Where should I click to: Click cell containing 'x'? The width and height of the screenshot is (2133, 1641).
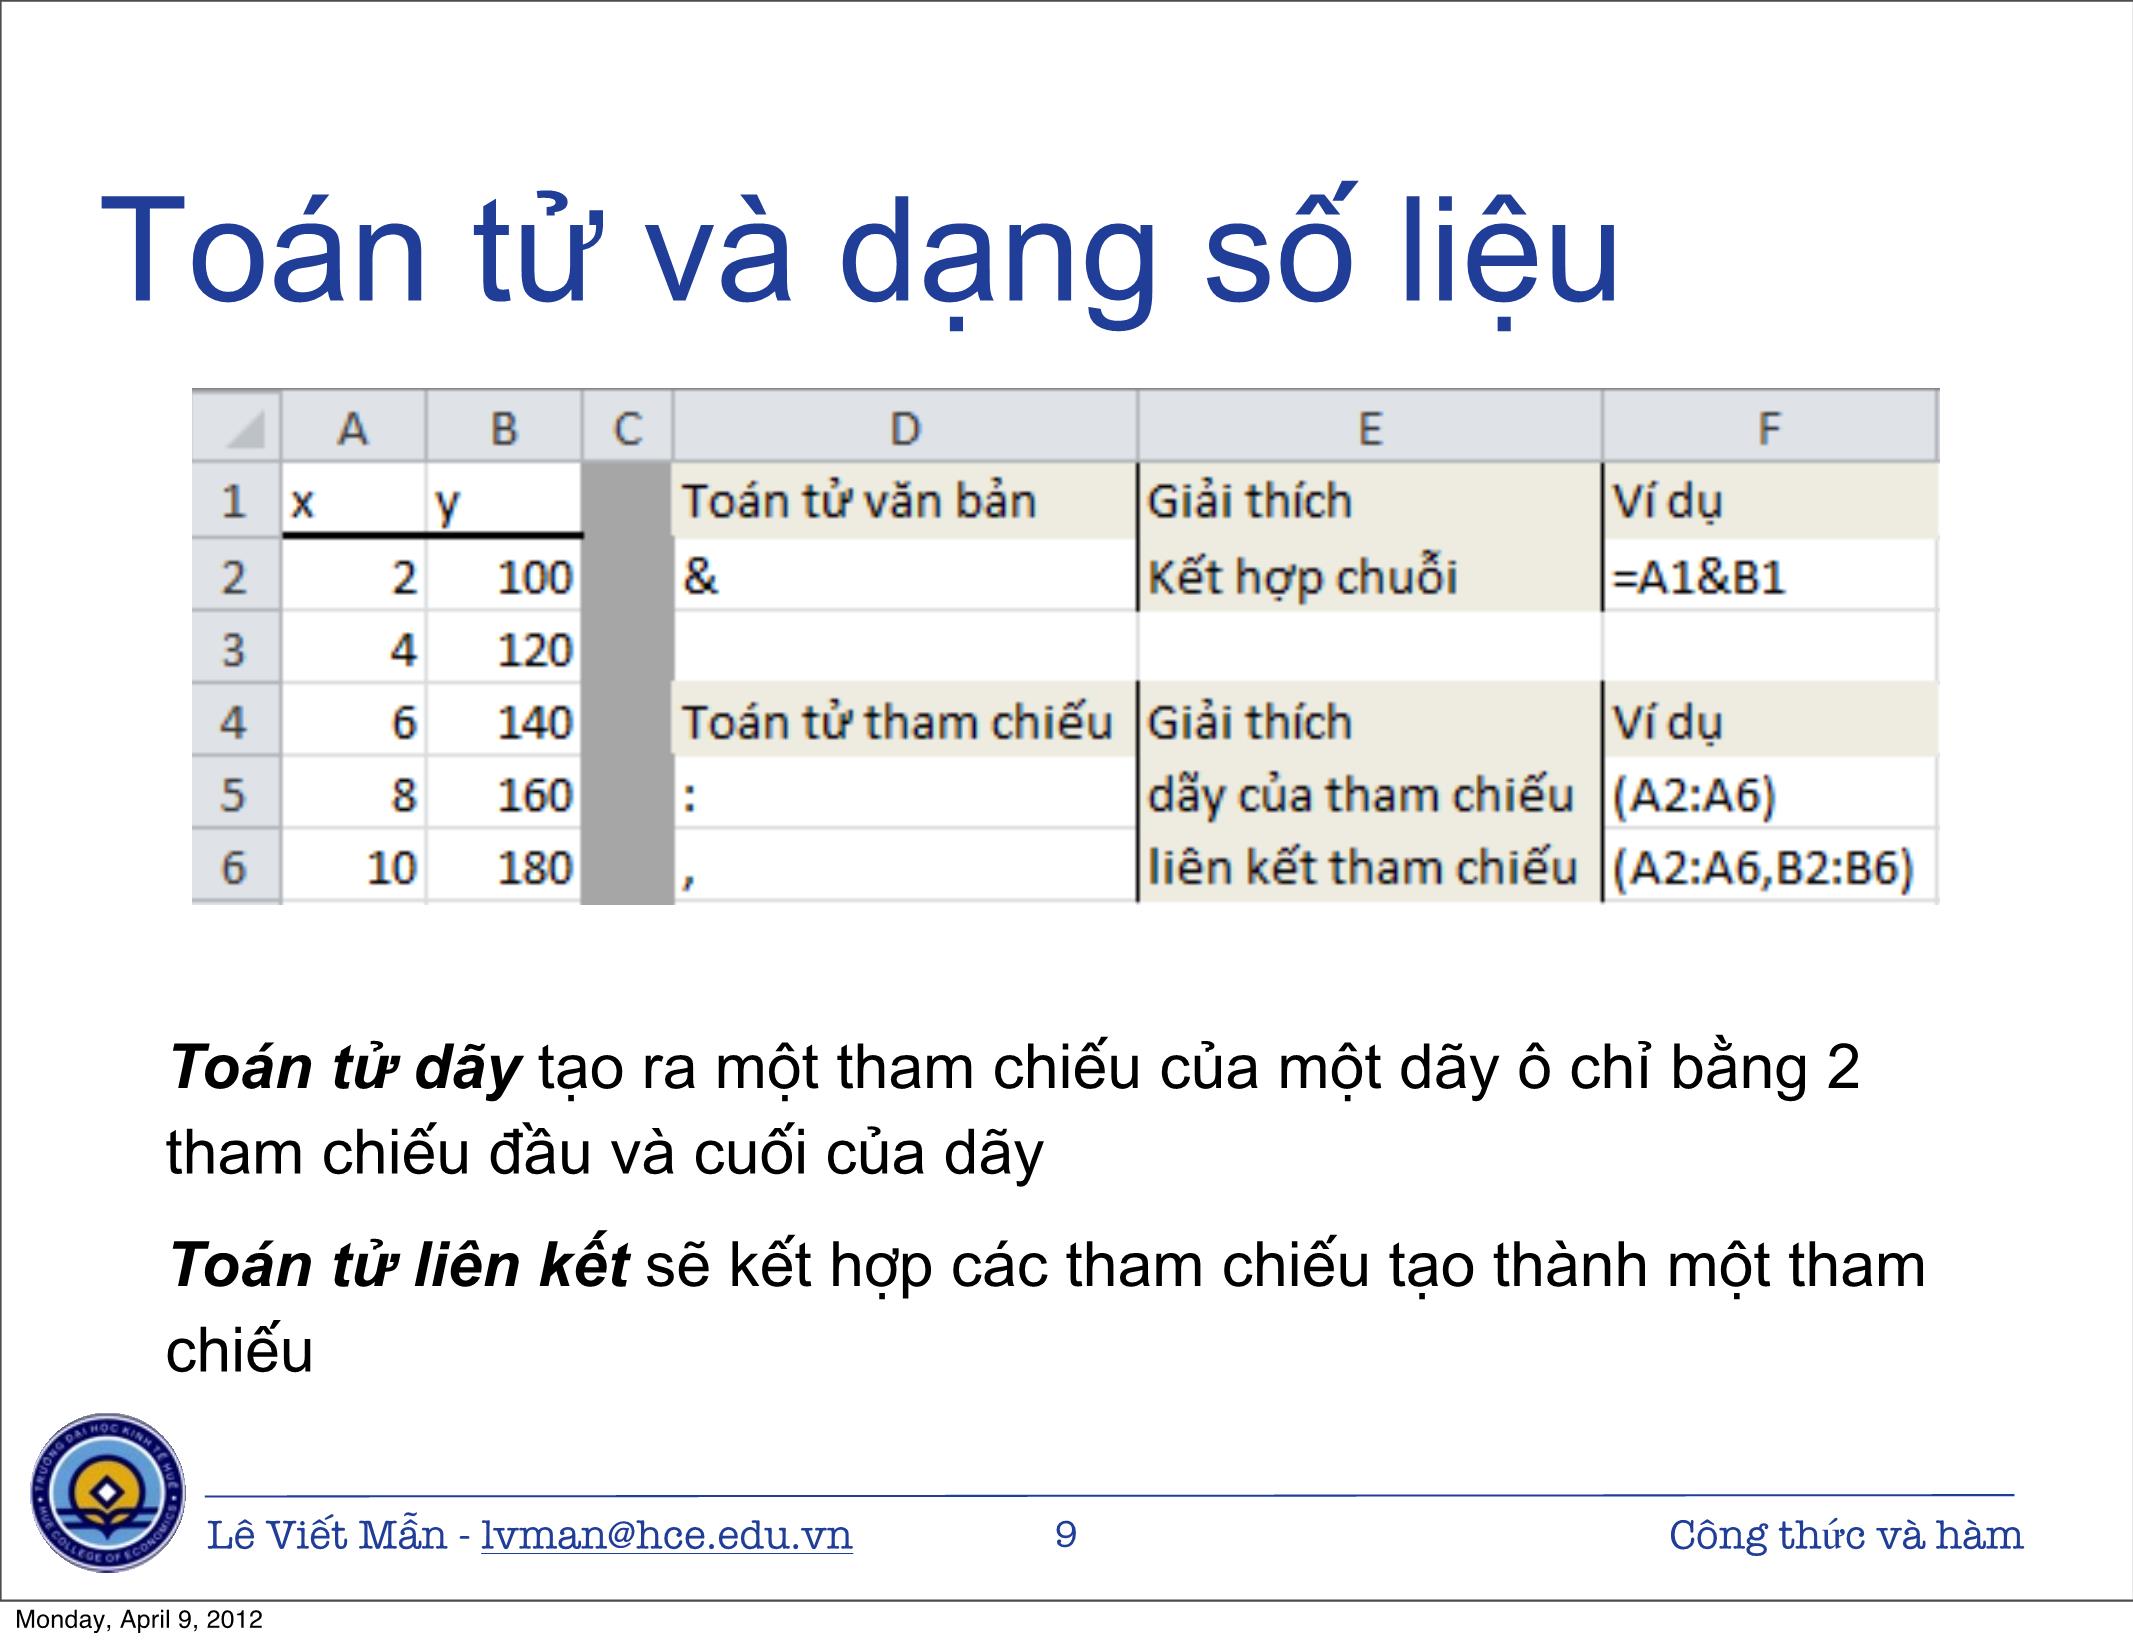click(354, 500)
